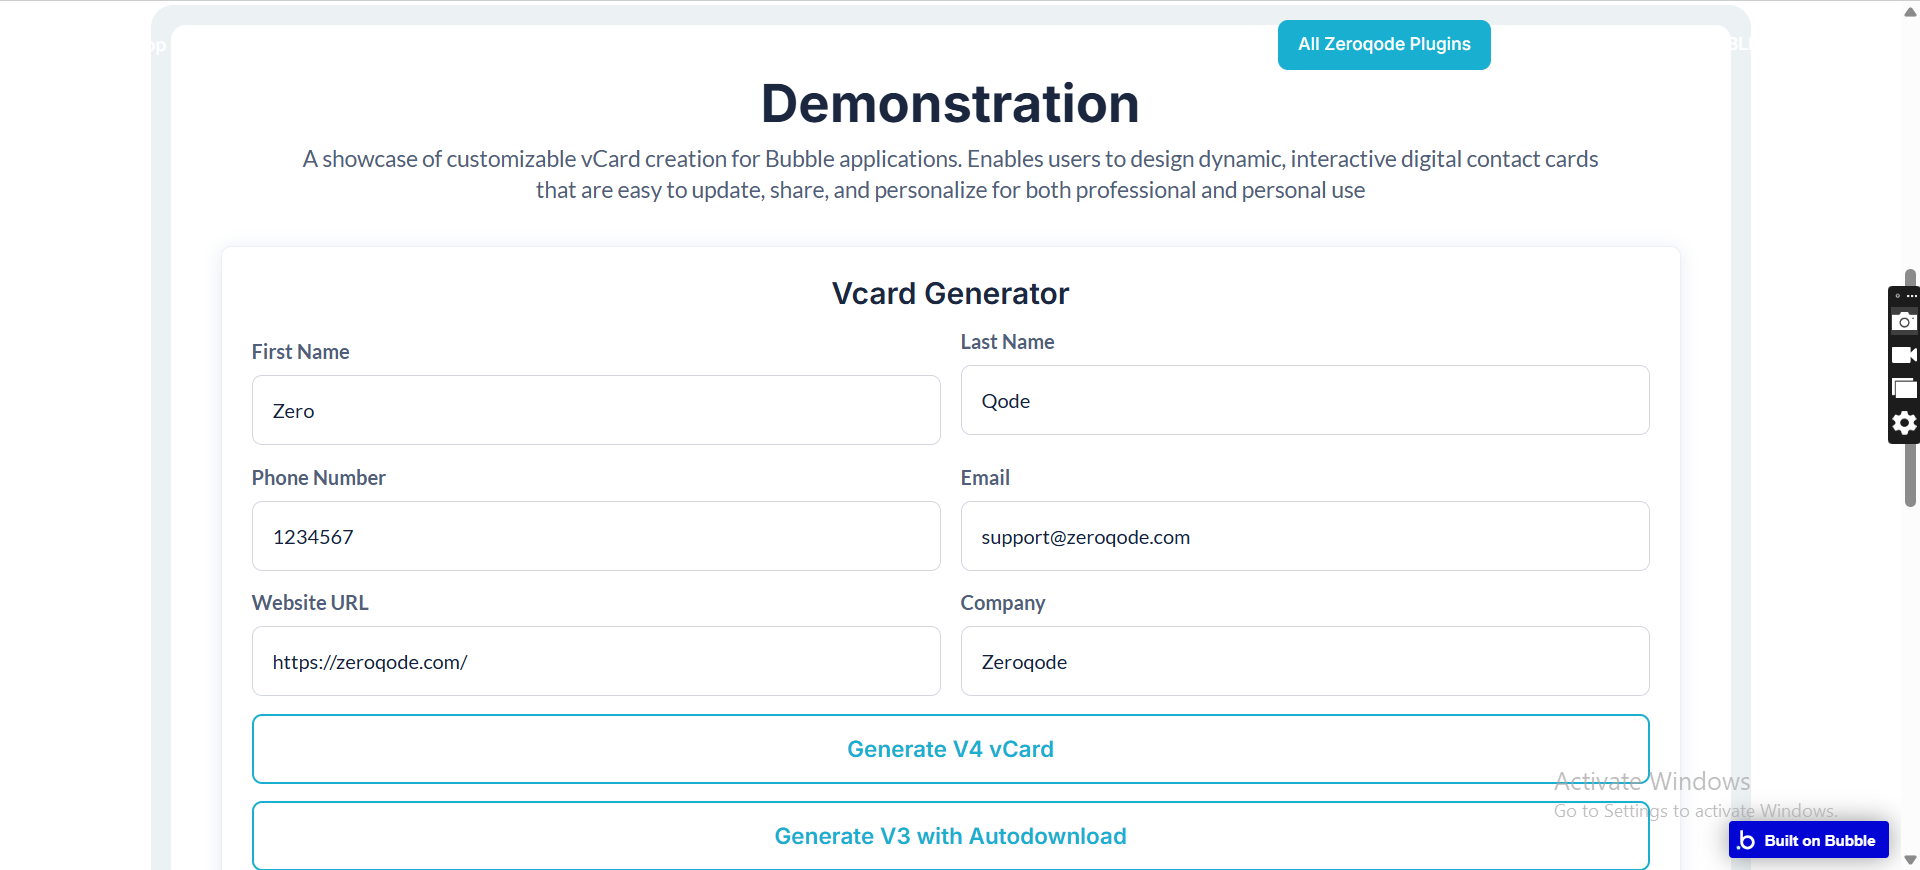
Task: Open the gallery windows icon
Action: (1904, 389)
